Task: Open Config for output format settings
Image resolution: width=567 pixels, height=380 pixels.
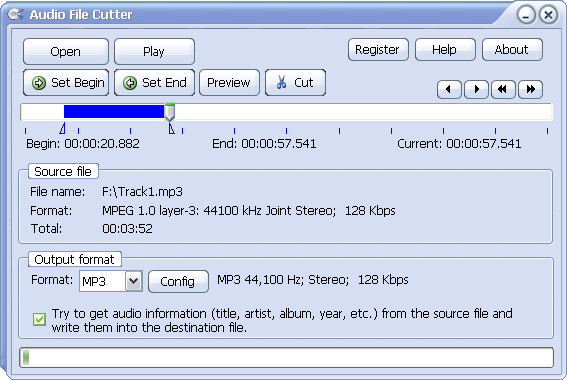Action: point(178,281)
